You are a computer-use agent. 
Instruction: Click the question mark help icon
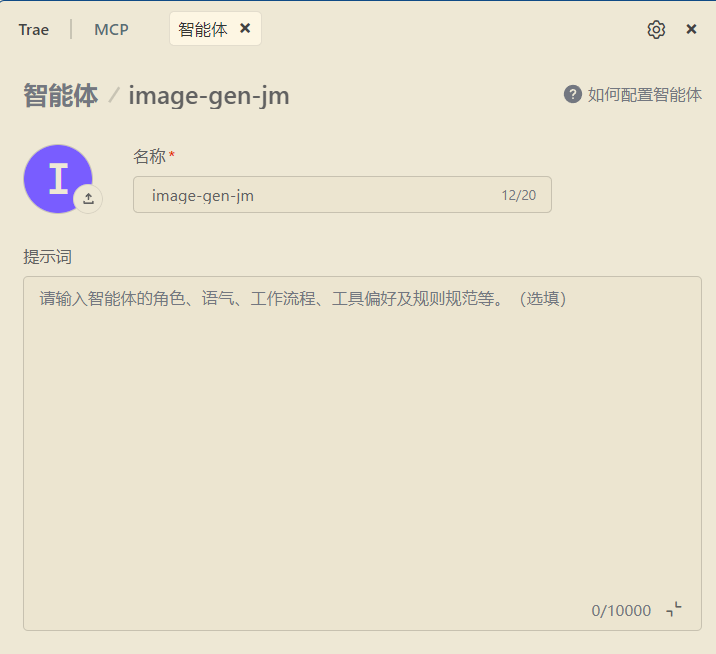pyautogui.click(x=573, y=95)
